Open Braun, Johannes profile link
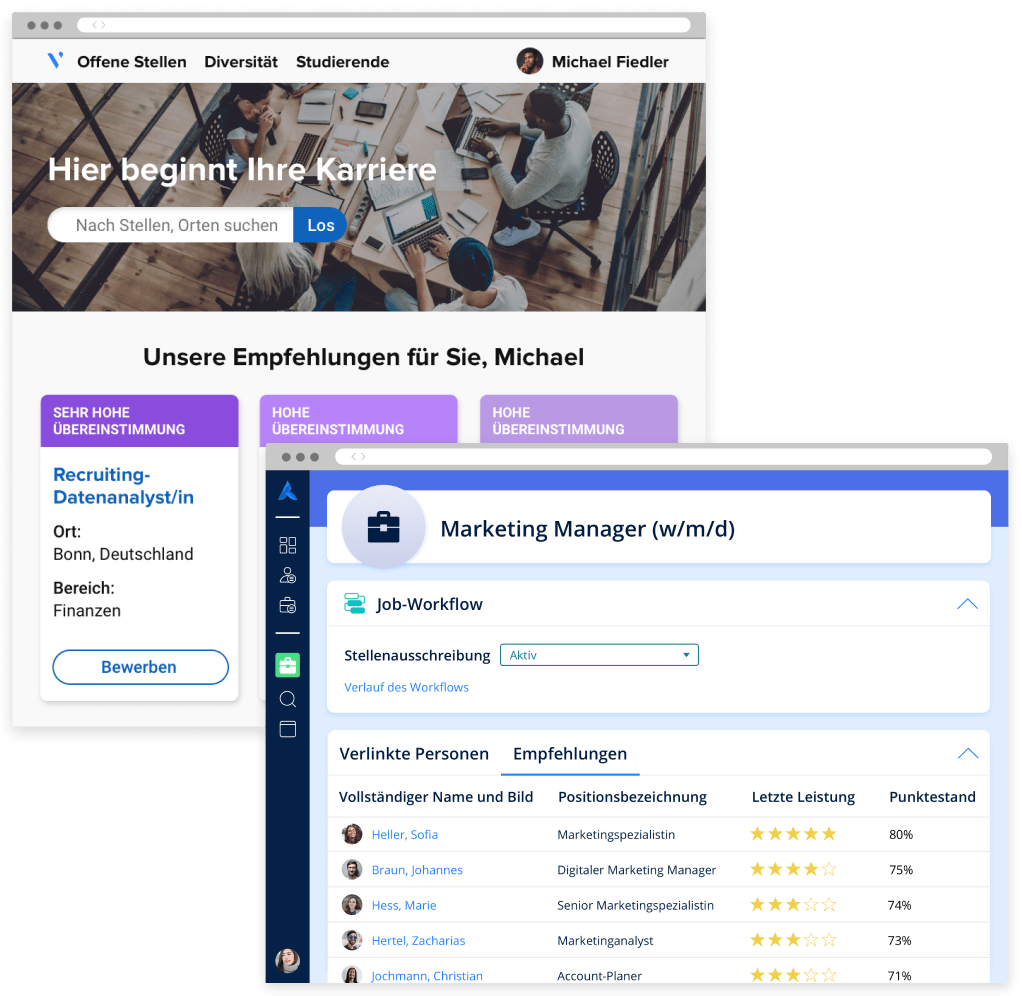 (417, 870)
